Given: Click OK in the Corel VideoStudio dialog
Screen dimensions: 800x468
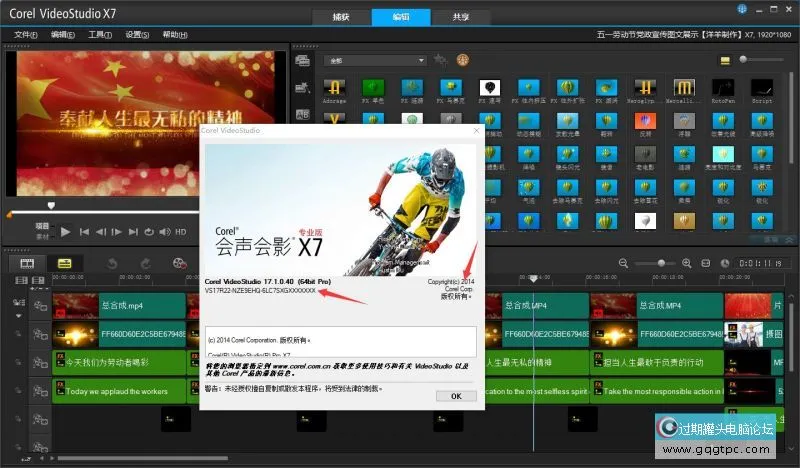Looking at the screenshot, I should coord(456,396).
